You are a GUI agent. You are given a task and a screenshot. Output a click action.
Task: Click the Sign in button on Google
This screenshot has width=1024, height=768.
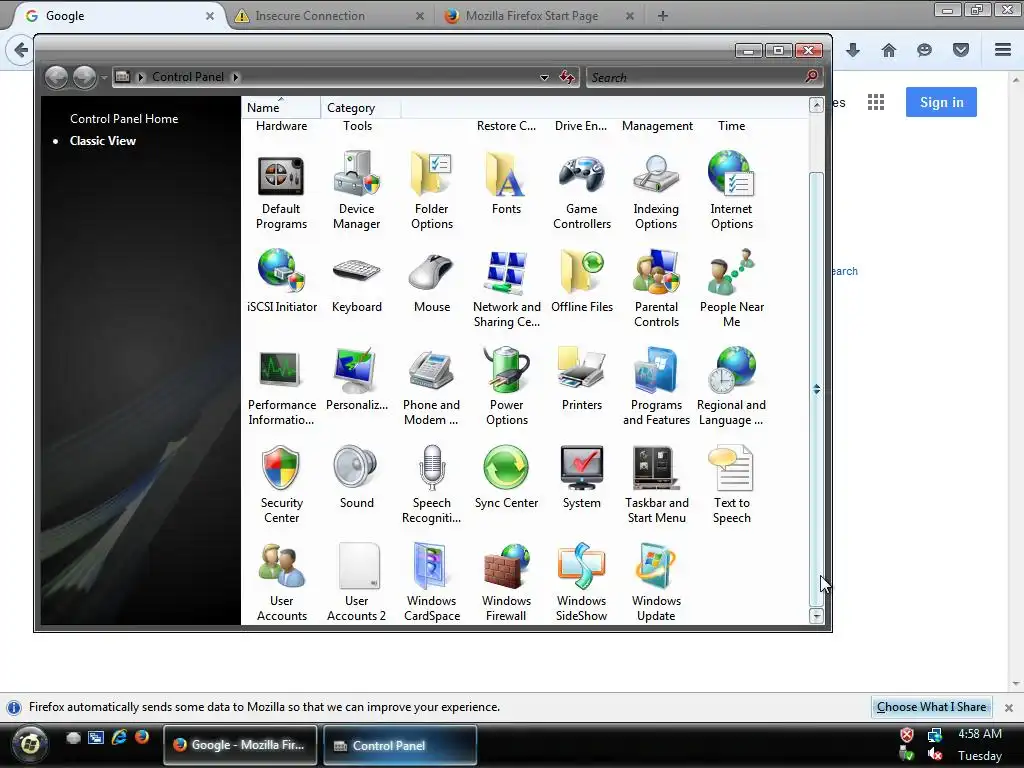pos(941,102)
